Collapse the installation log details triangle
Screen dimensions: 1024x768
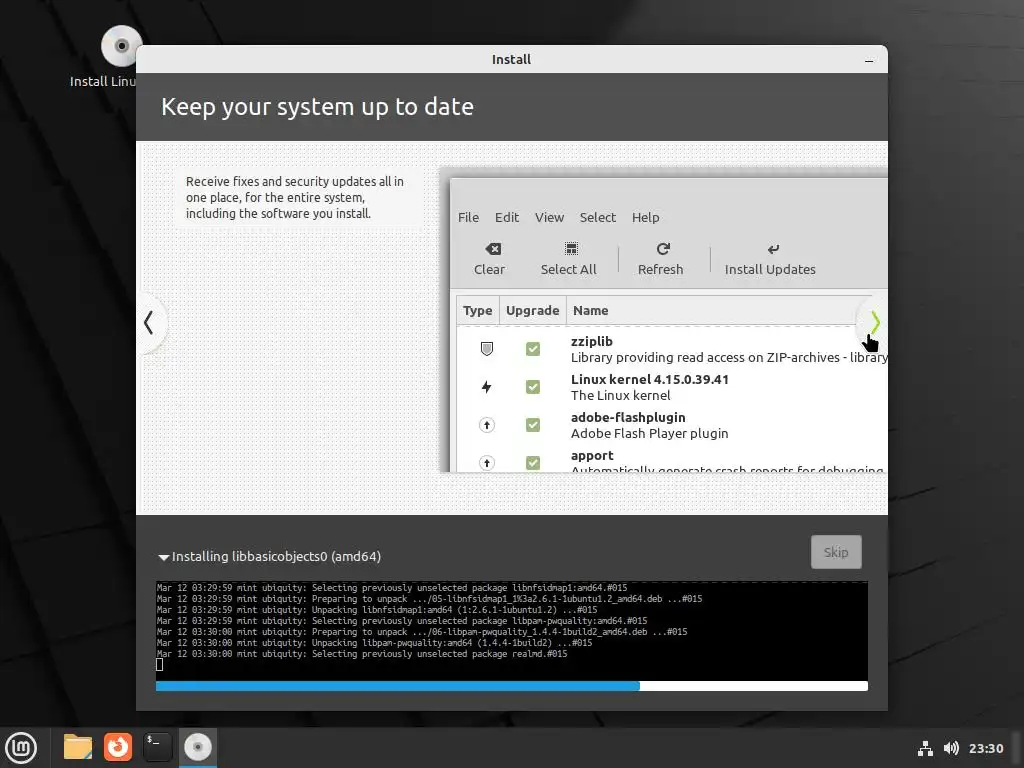[163, 557]
